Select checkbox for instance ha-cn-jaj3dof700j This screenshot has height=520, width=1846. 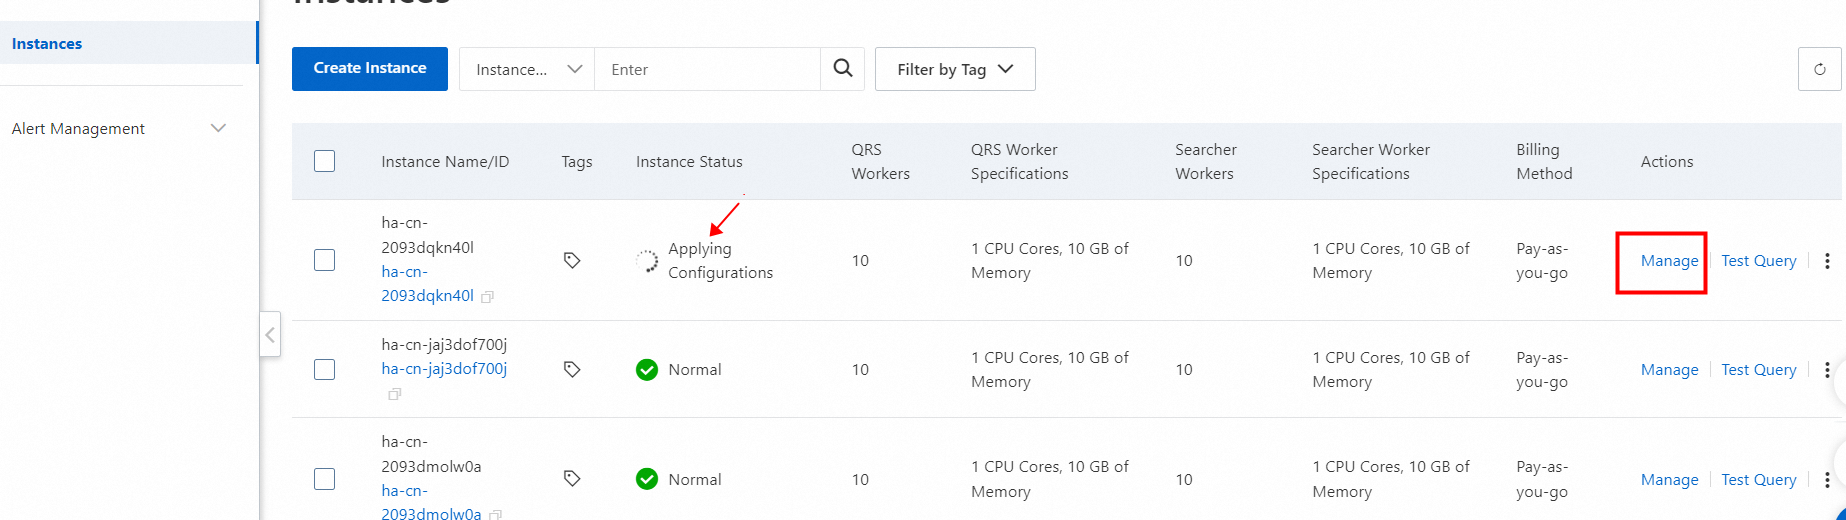coord(325,369)
